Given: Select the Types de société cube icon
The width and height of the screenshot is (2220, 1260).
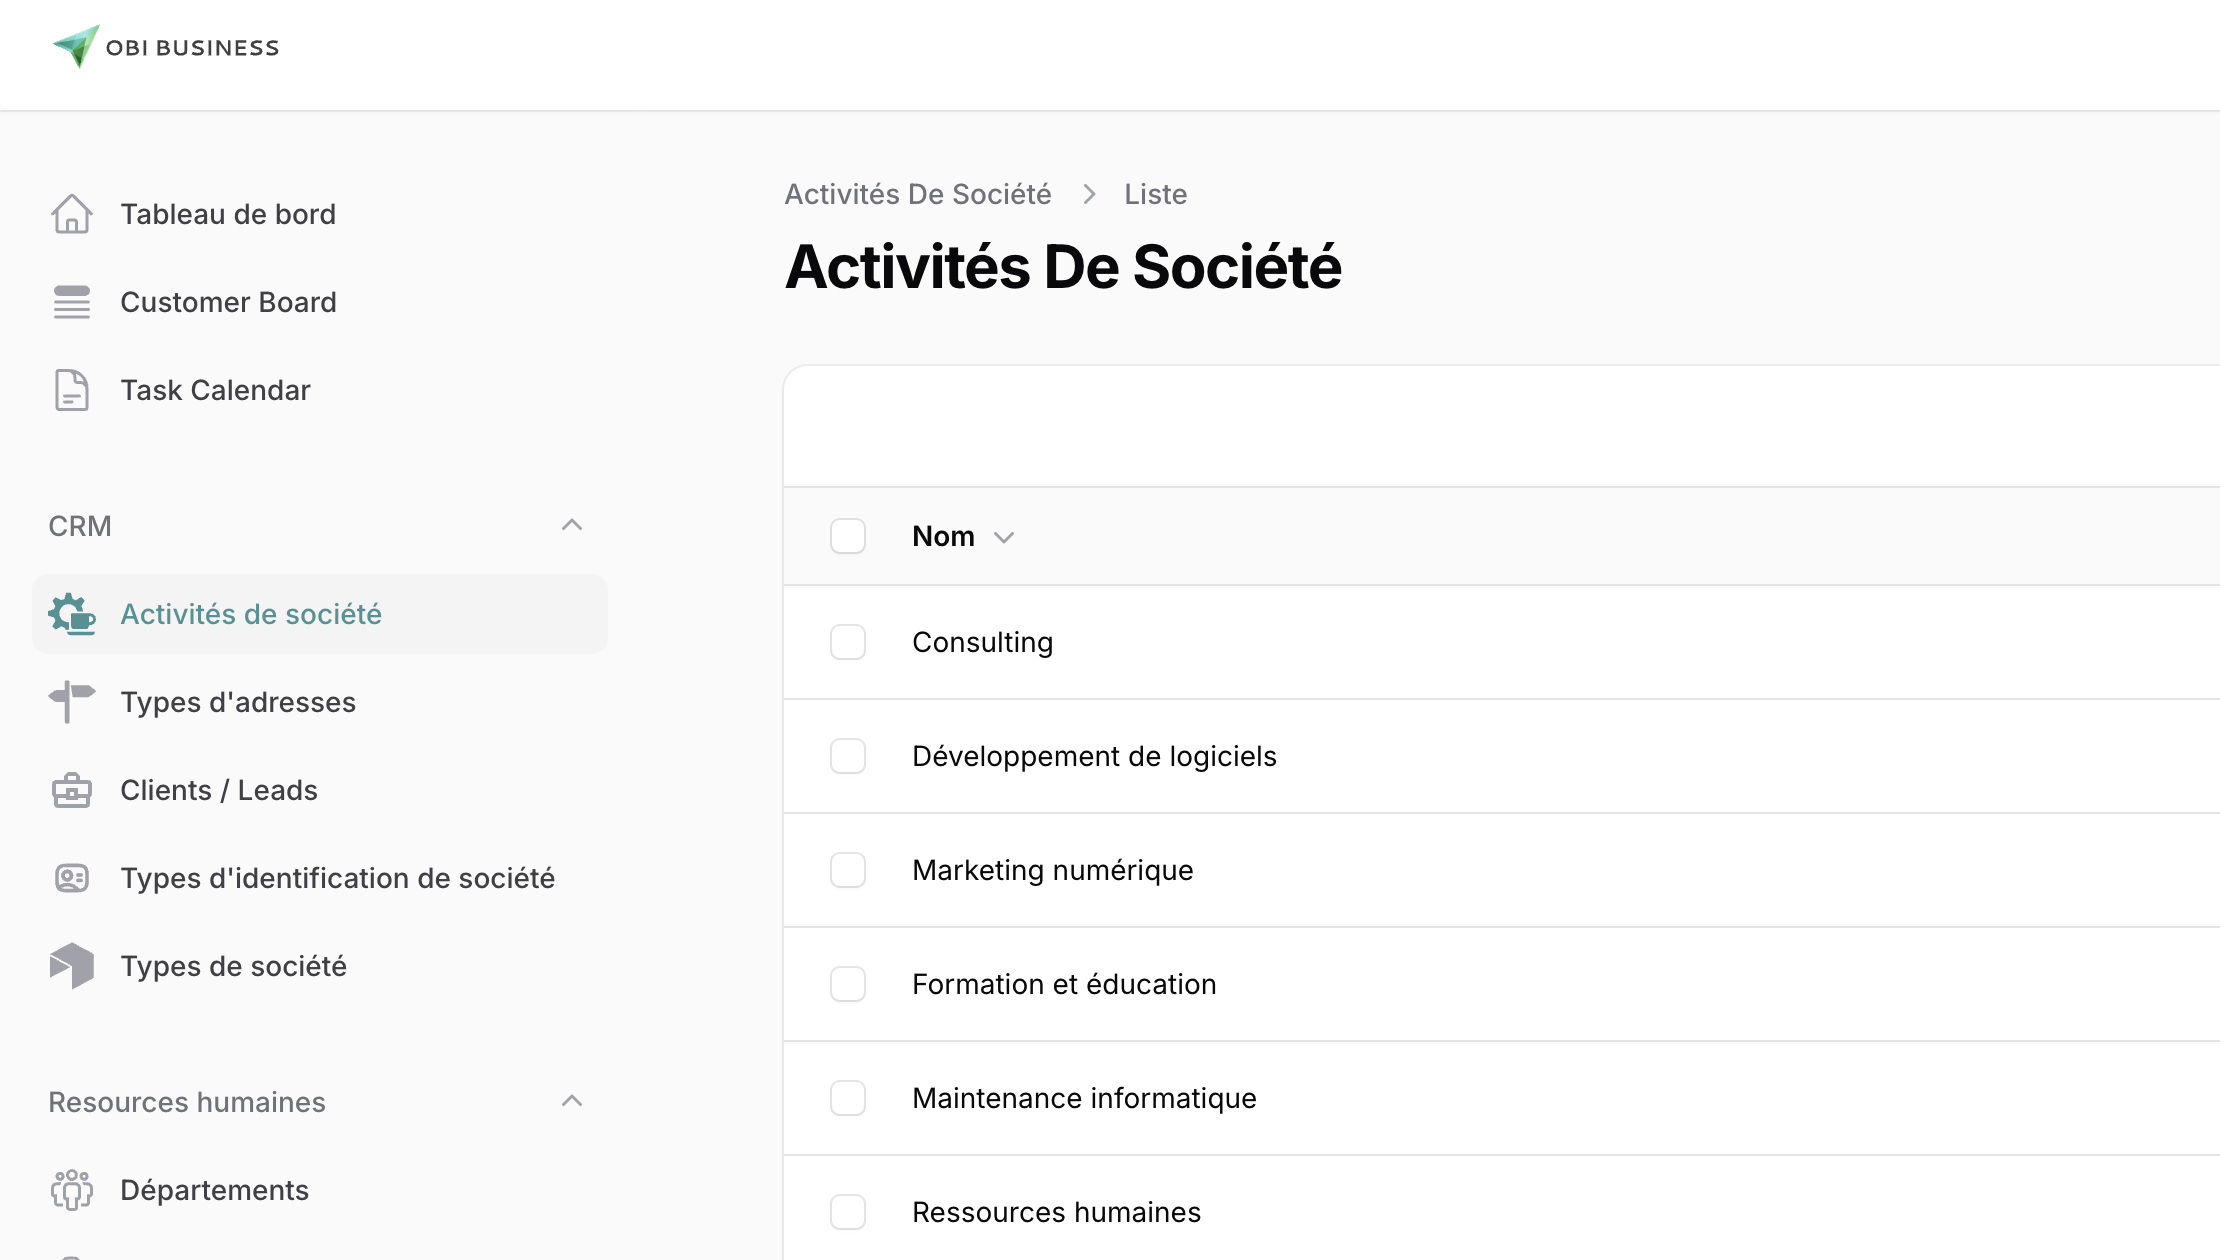Looking at the screenshot, I should pos(72,966).
